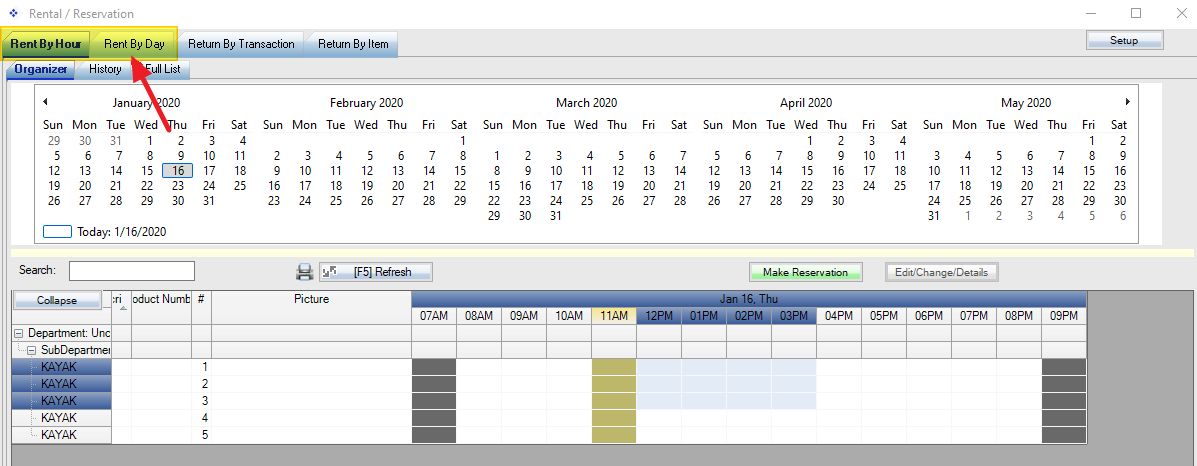This screenshot has height=466, width=1197.
Task: Select April 1 in calendar
Action: 810,141
